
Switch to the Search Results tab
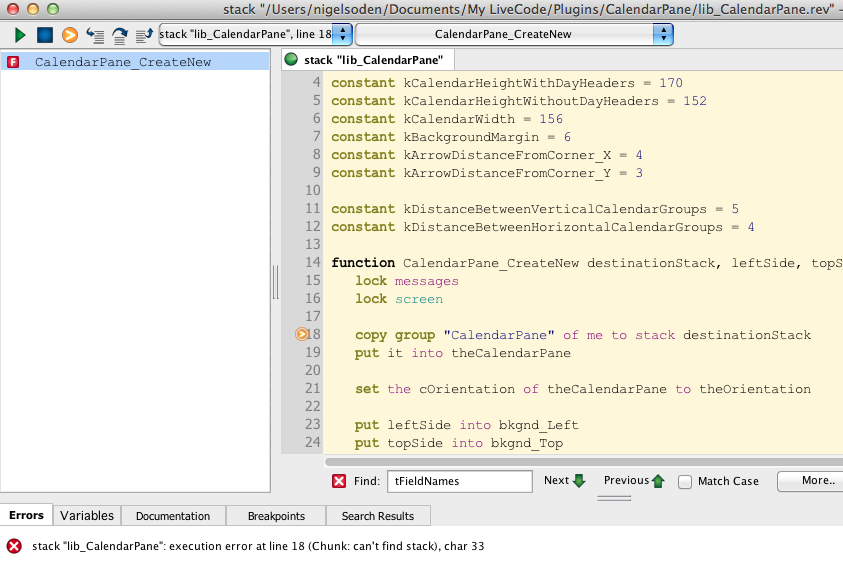click(379, 516)
